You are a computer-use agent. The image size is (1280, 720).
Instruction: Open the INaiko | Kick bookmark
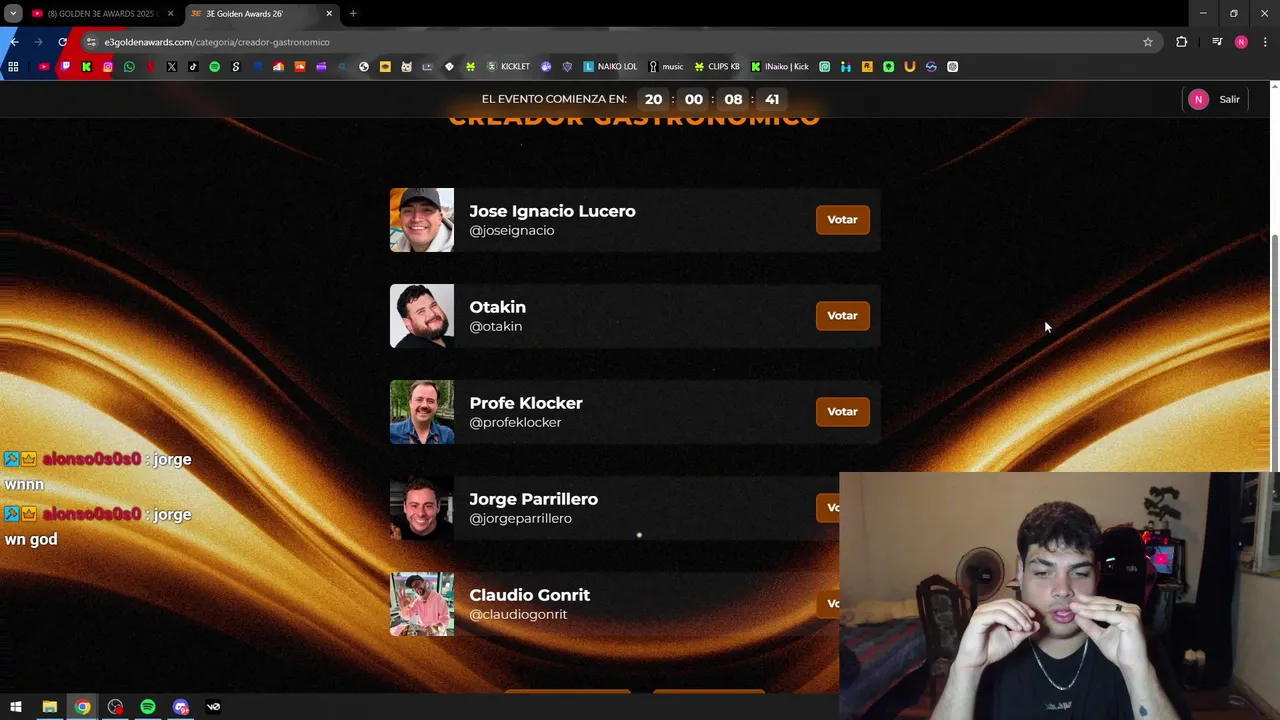point(780,67)
